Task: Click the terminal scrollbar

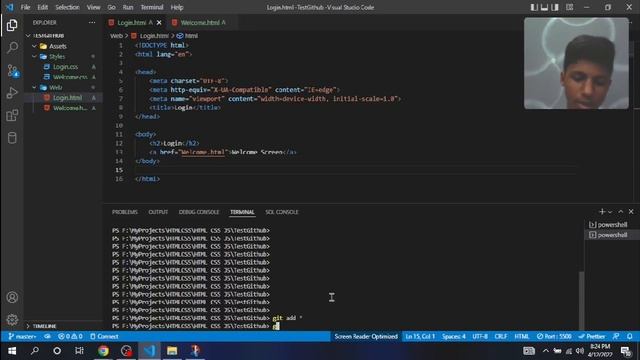Action: click(x=582, y=300)
